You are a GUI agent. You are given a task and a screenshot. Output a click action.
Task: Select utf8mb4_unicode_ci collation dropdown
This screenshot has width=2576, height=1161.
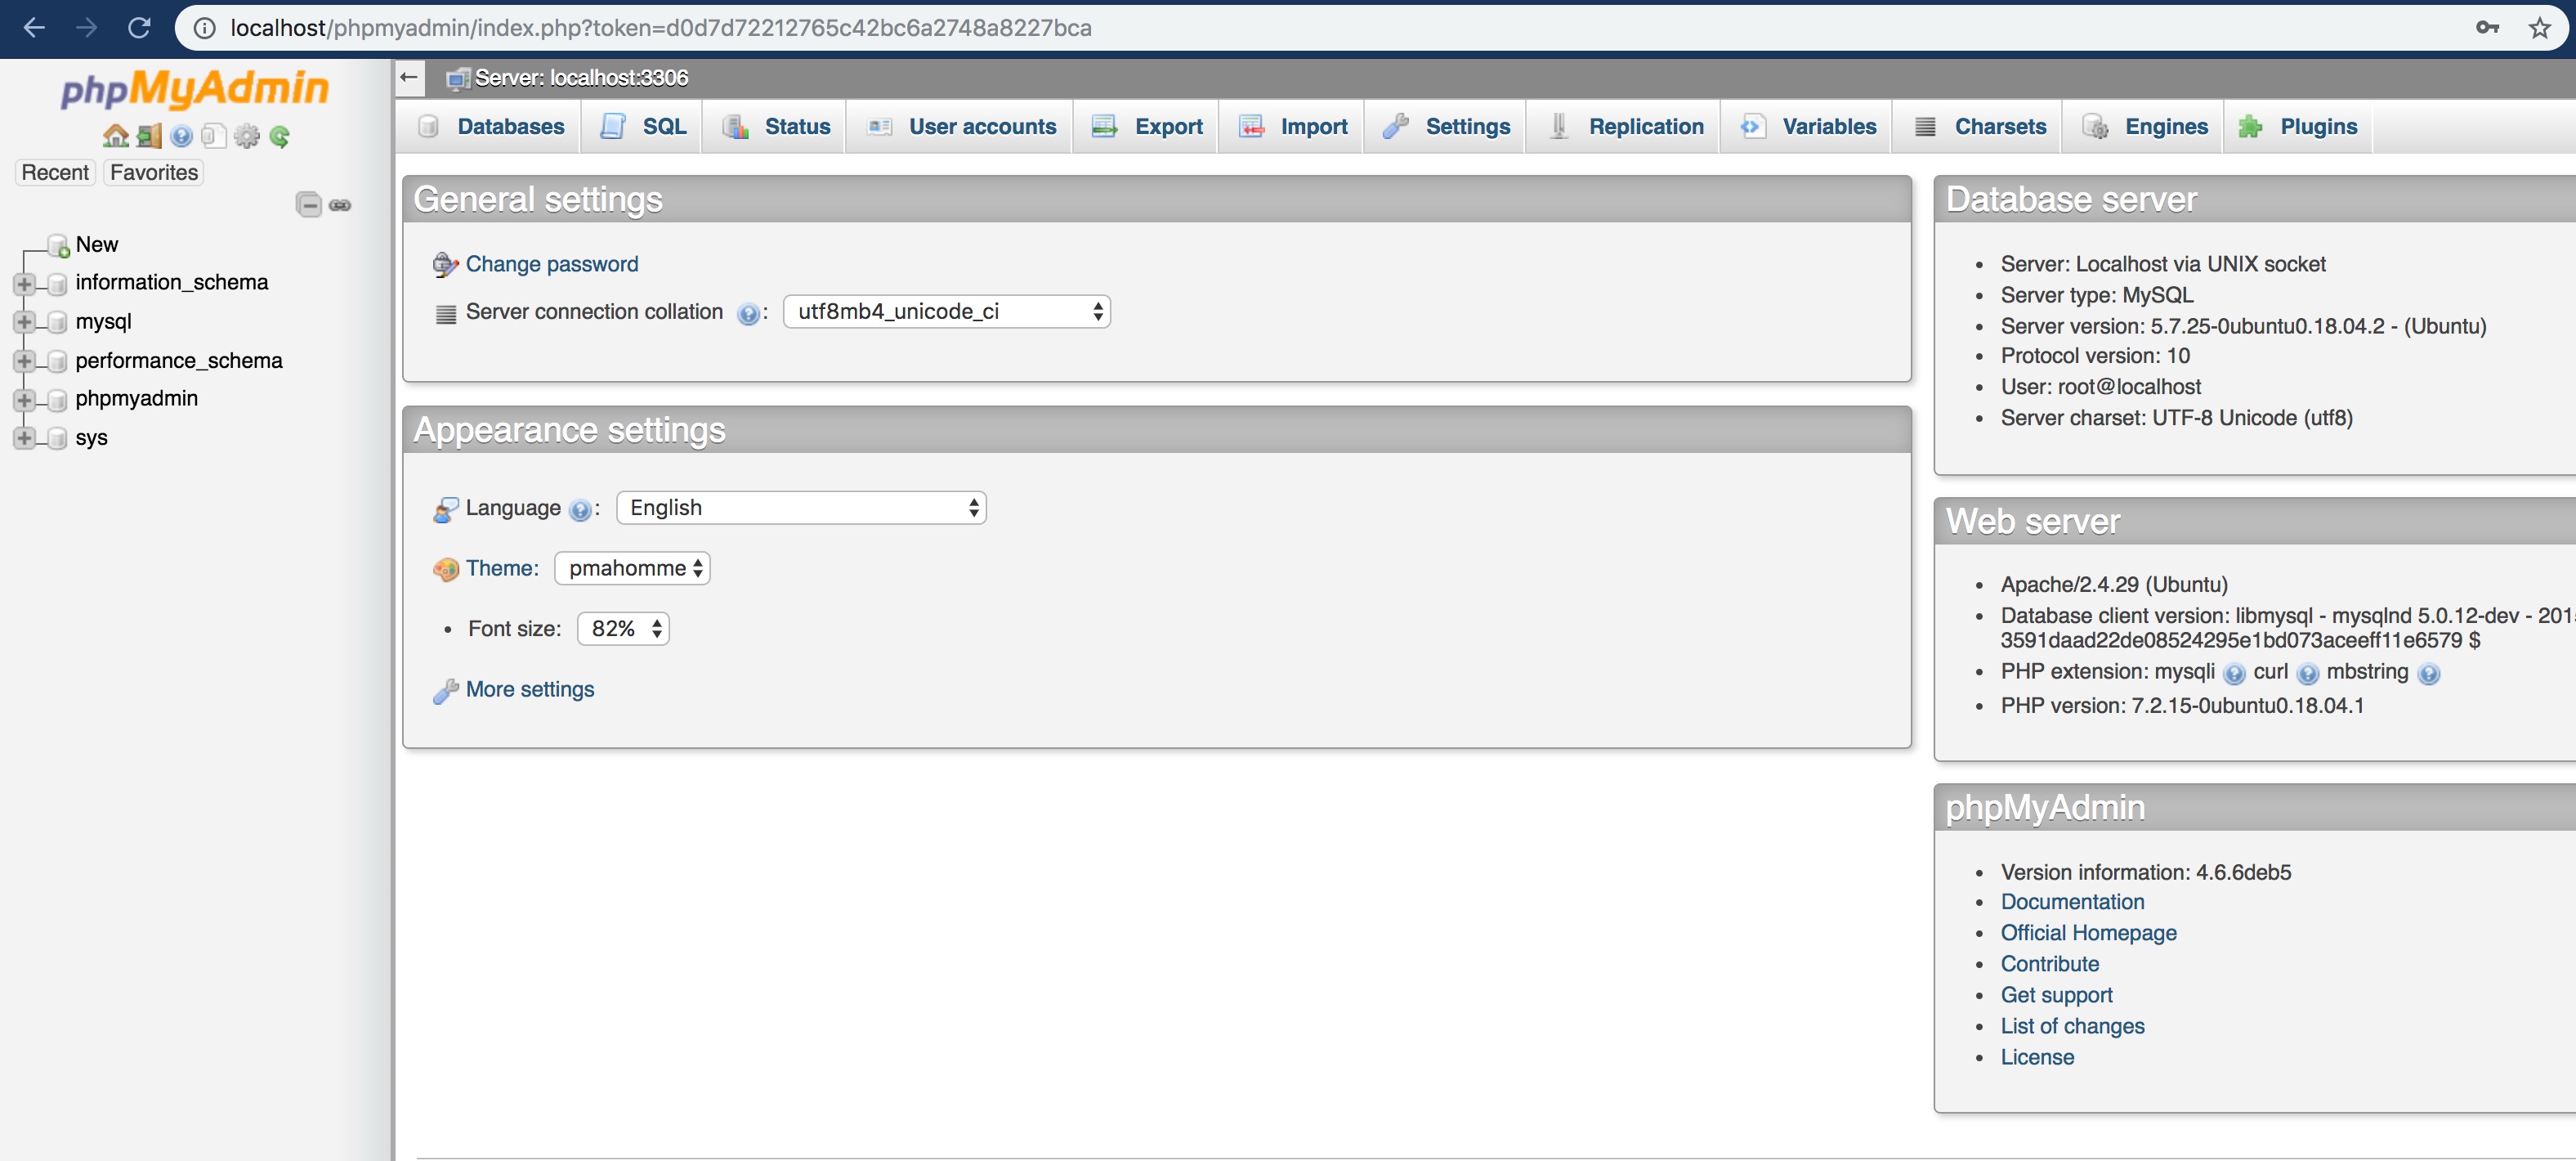coord(943,311)
